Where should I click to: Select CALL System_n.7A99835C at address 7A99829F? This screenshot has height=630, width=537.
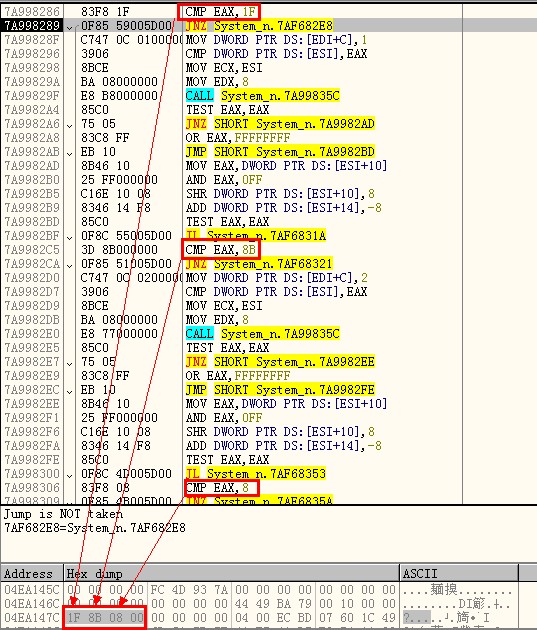(x=262, y=96)
